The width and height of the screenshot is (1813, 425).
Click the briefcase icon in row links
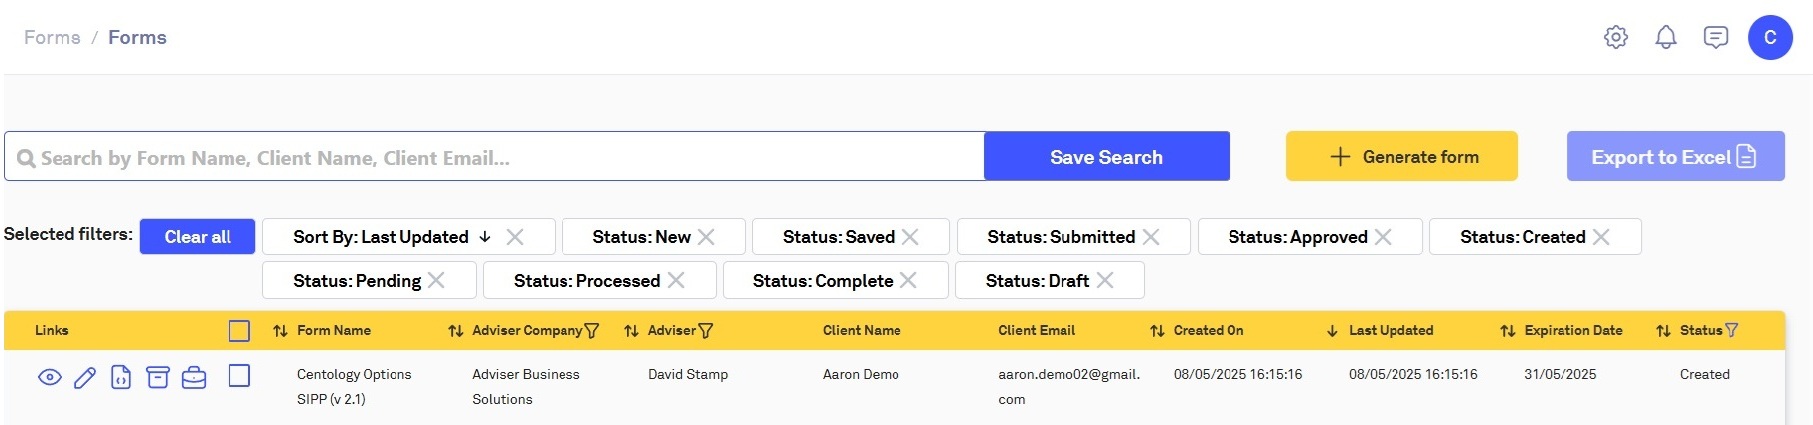(194, 377)
